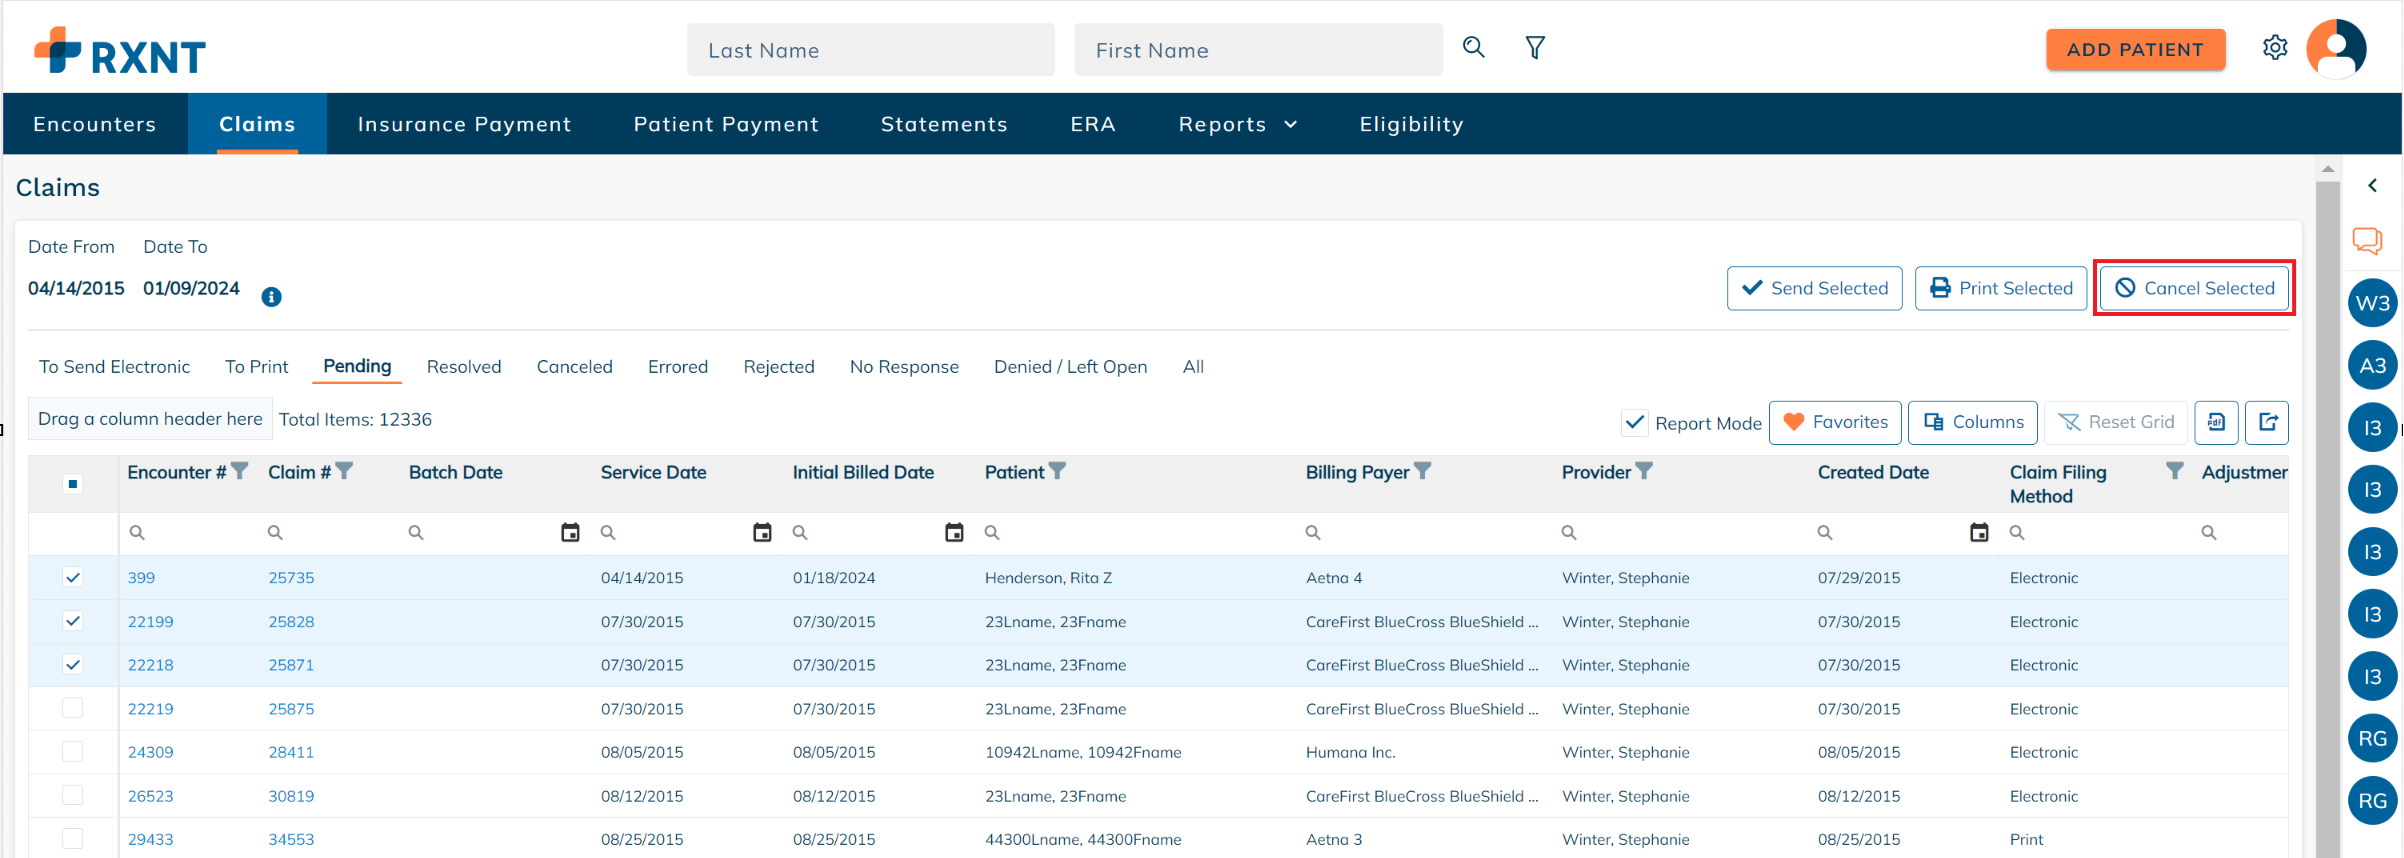2404x858 pixels.
Task: Collapse the right sidebar with chevron
Action: click(2372, 186)
